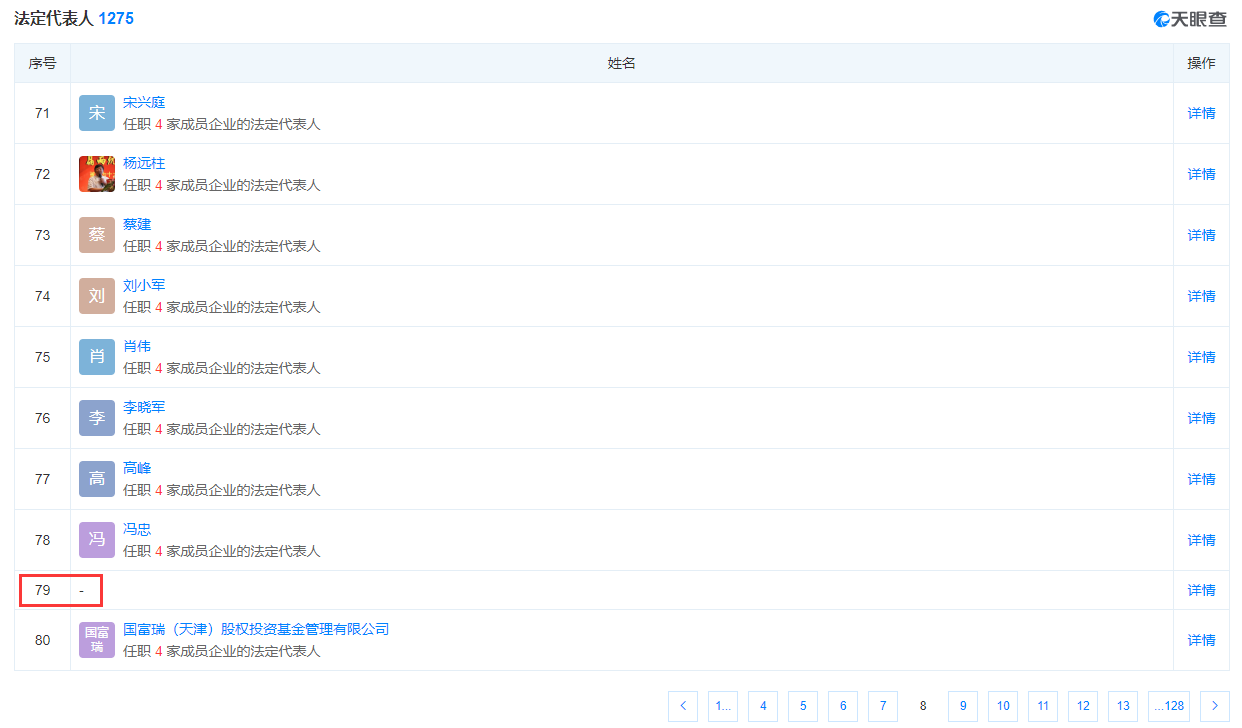View 详情 for 宋兴庭 row
Image resolution: width=1242 pixels, height=728 pixels.
[1201, 113]
